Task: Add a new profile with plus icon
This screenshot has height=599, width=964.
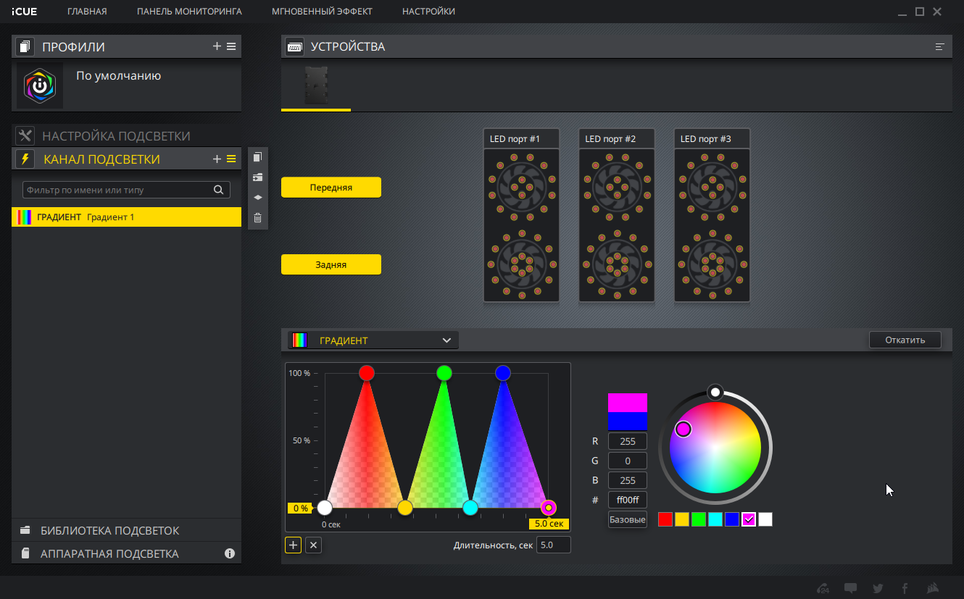Action: point(216,46)
